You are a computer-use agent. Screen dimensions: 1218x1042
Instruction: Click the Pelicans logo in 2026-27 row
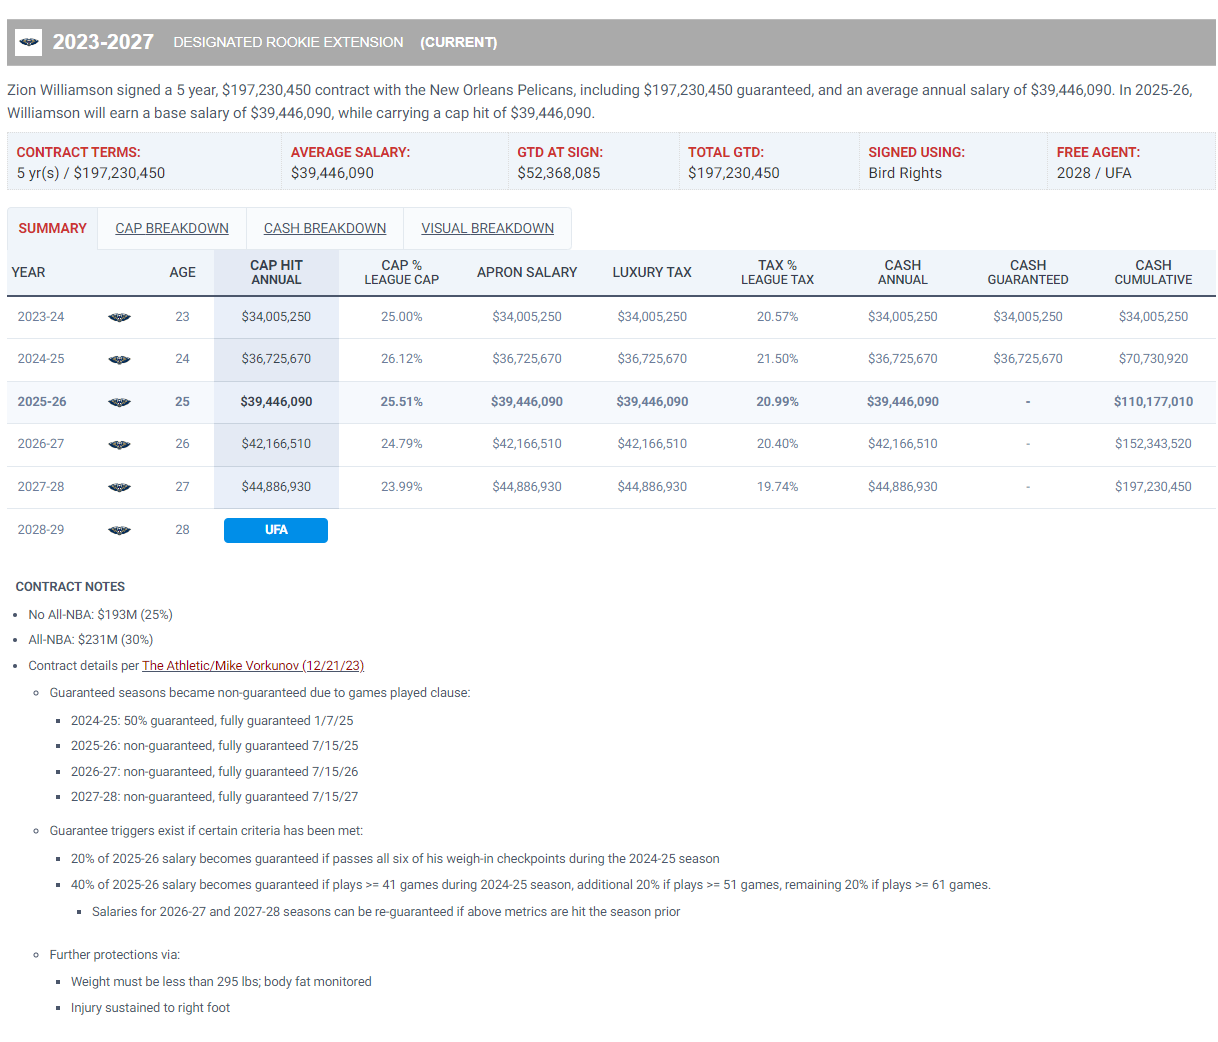pos(119,444)
